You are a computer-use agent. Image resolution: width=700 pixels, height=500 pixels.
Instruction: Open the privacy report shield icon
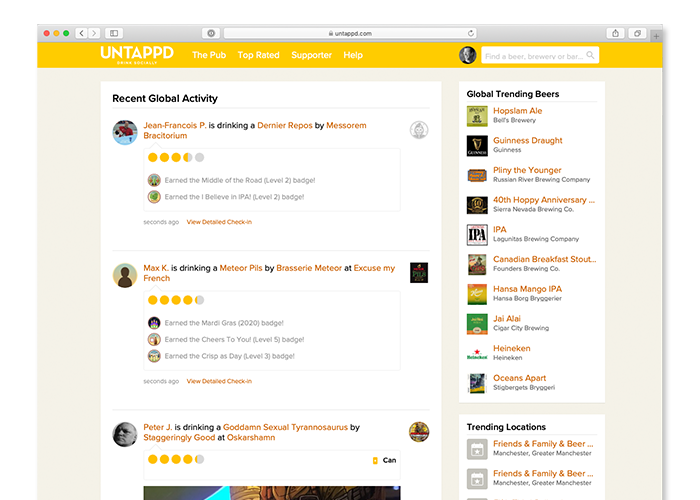point(211,33)
